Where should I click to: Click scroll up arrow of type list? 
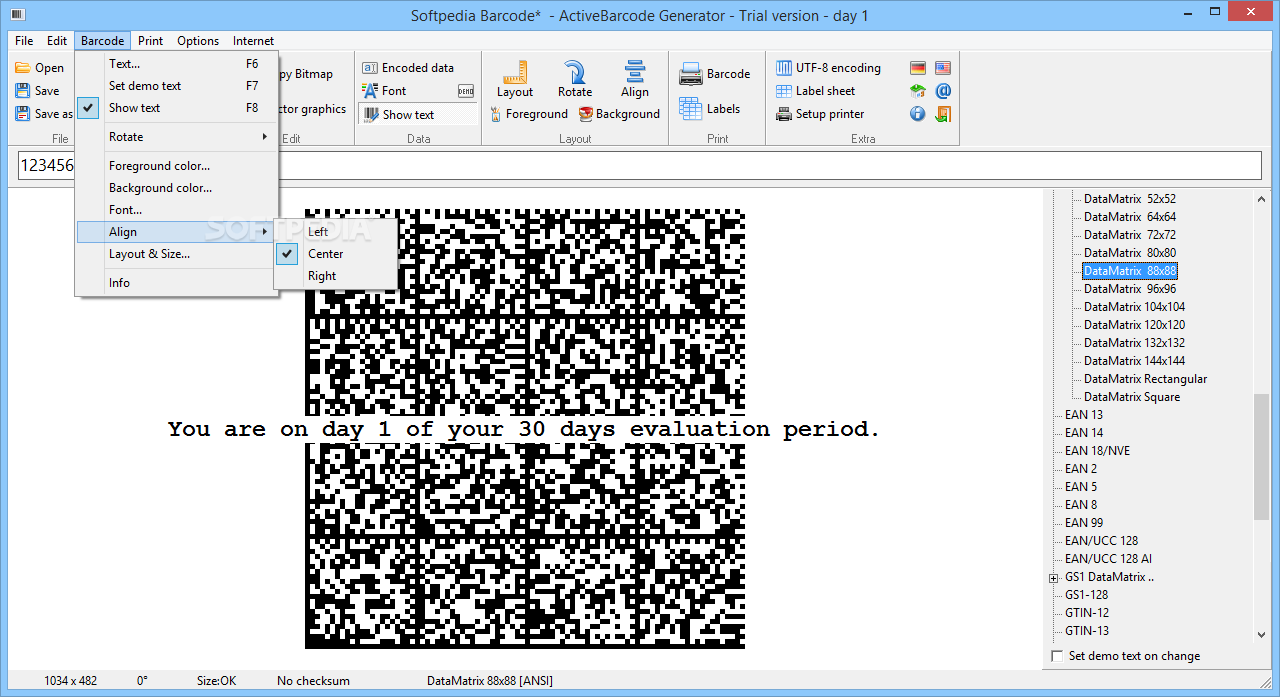[x=1261, y=198]
